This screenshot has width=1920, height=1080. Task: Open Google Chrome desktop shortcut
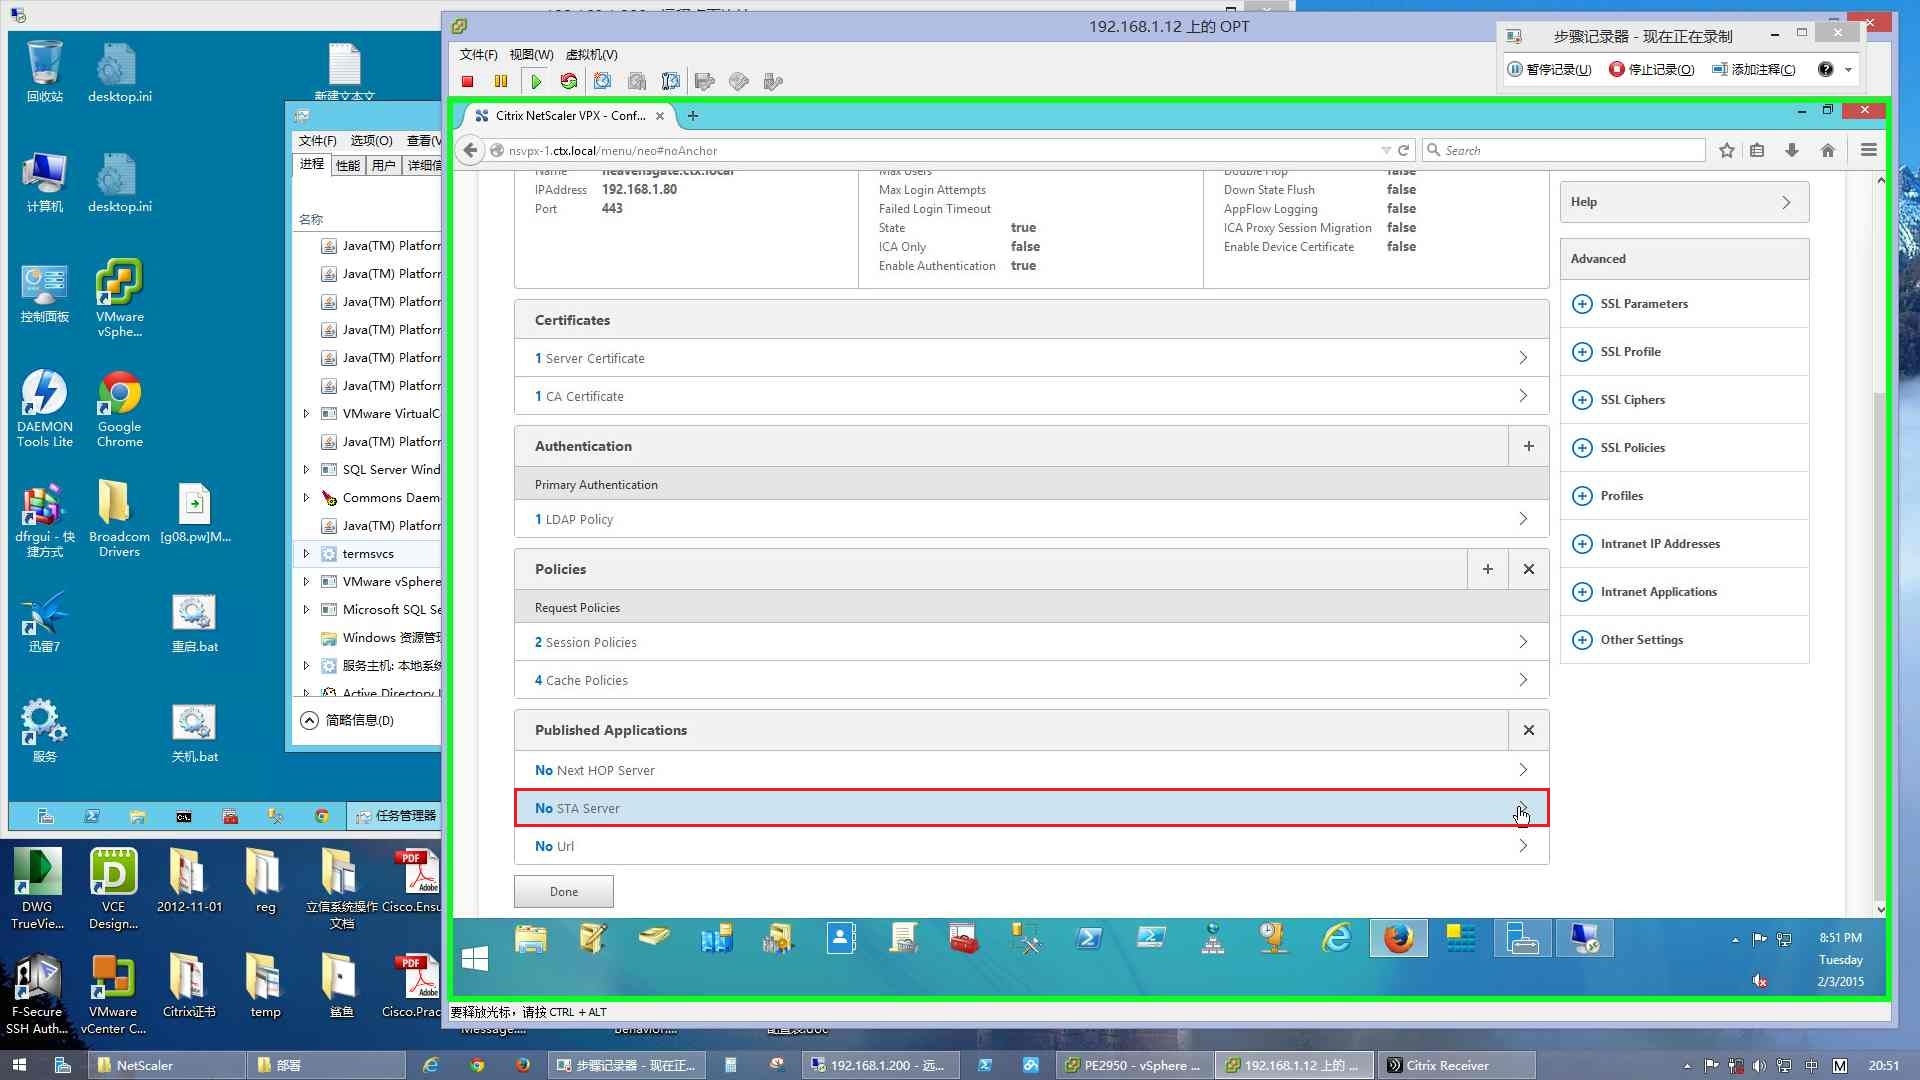119,408
